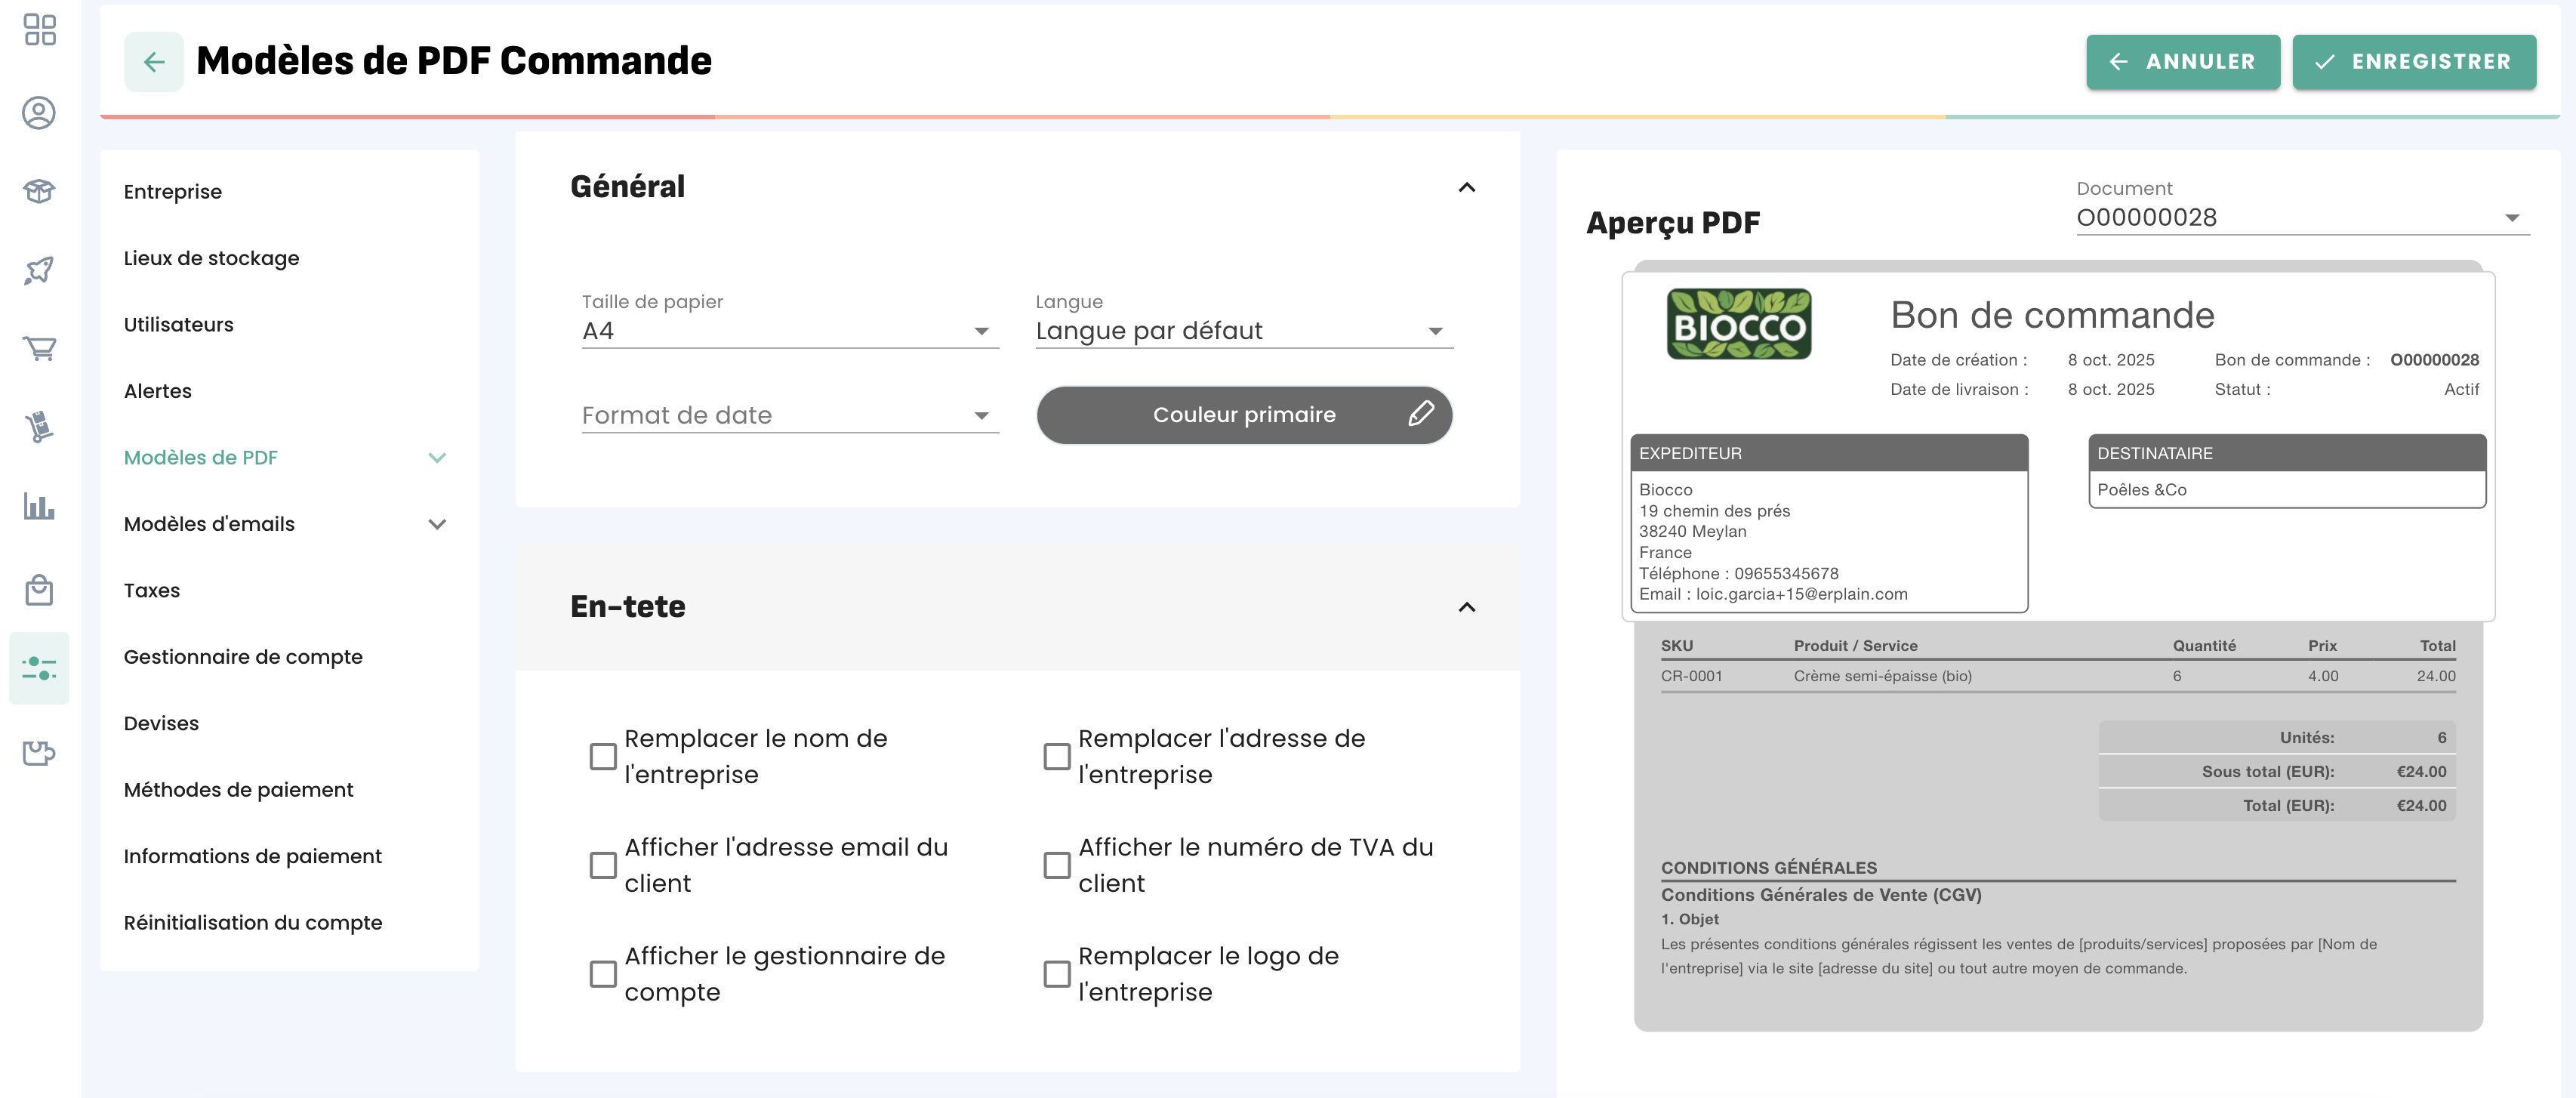
Task: Enable Remplacer le nom de l'entreprise checkbox
Action: coord(603,756)
